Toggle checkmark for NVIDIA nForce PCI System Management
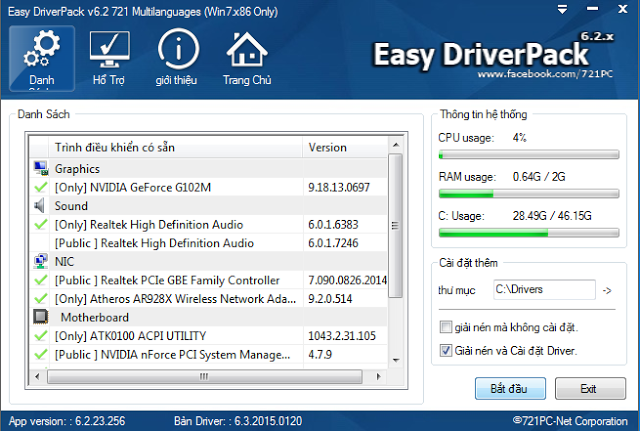 point(40,354)
